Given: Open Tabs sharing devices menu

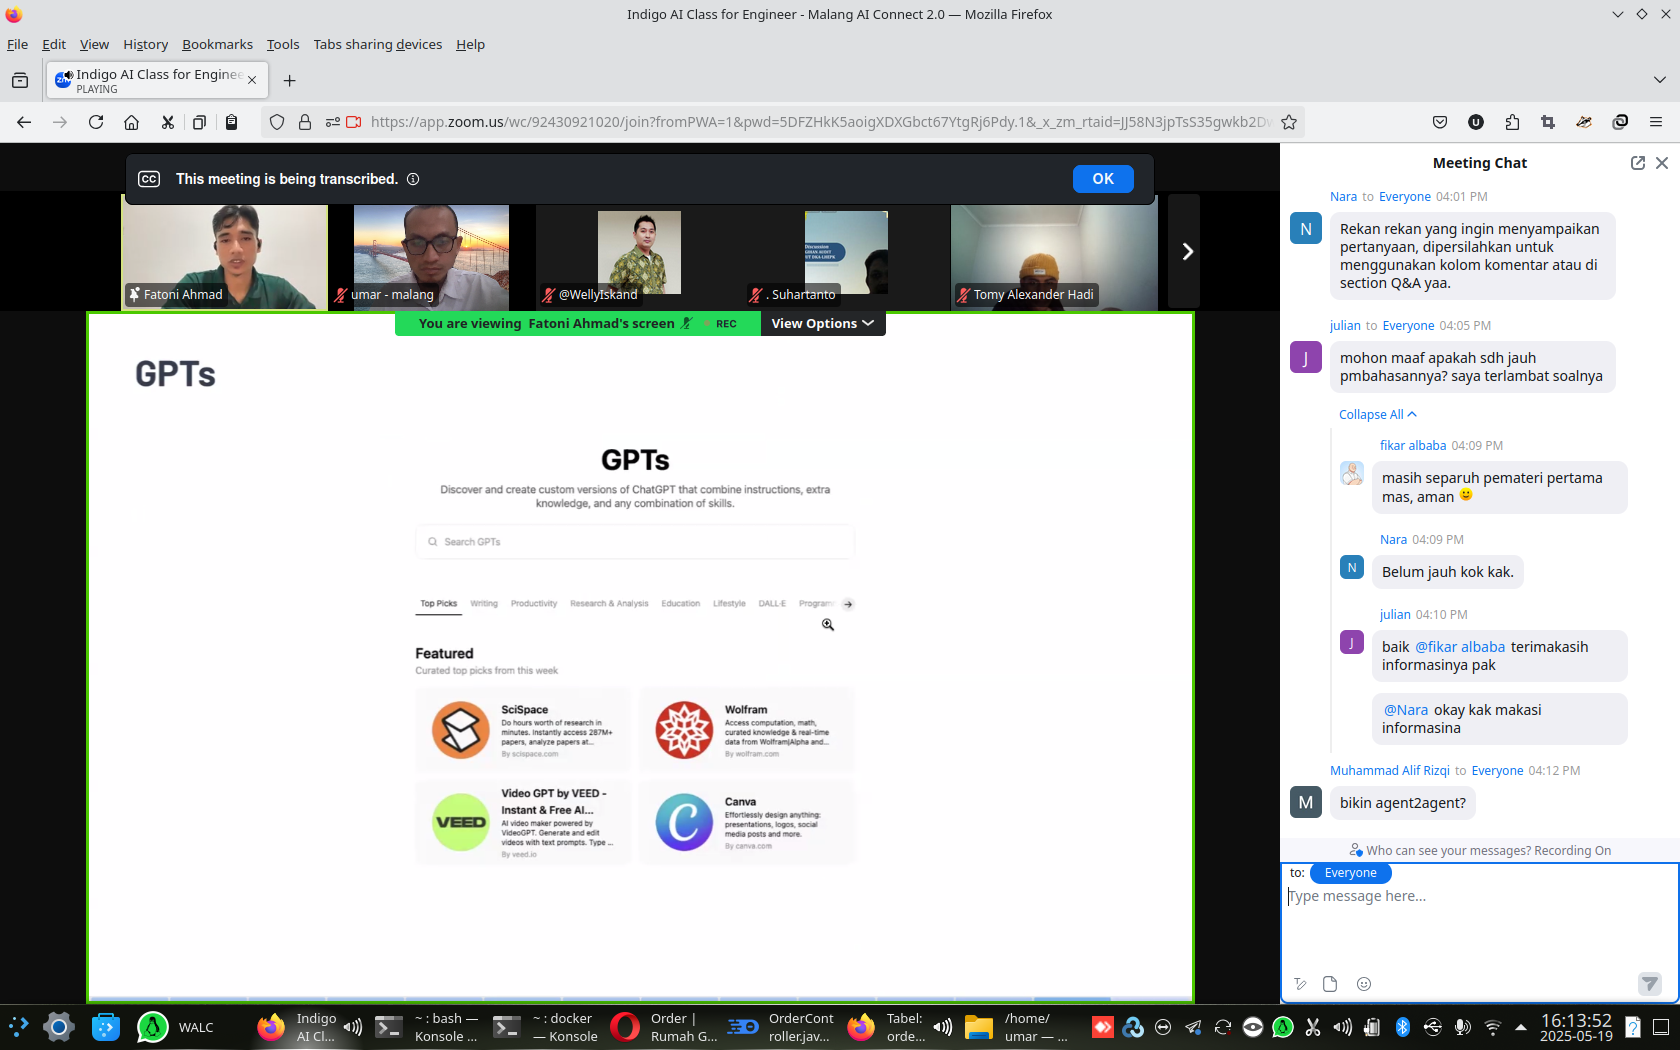Looking at the screenshot, I should click(378, 44).
